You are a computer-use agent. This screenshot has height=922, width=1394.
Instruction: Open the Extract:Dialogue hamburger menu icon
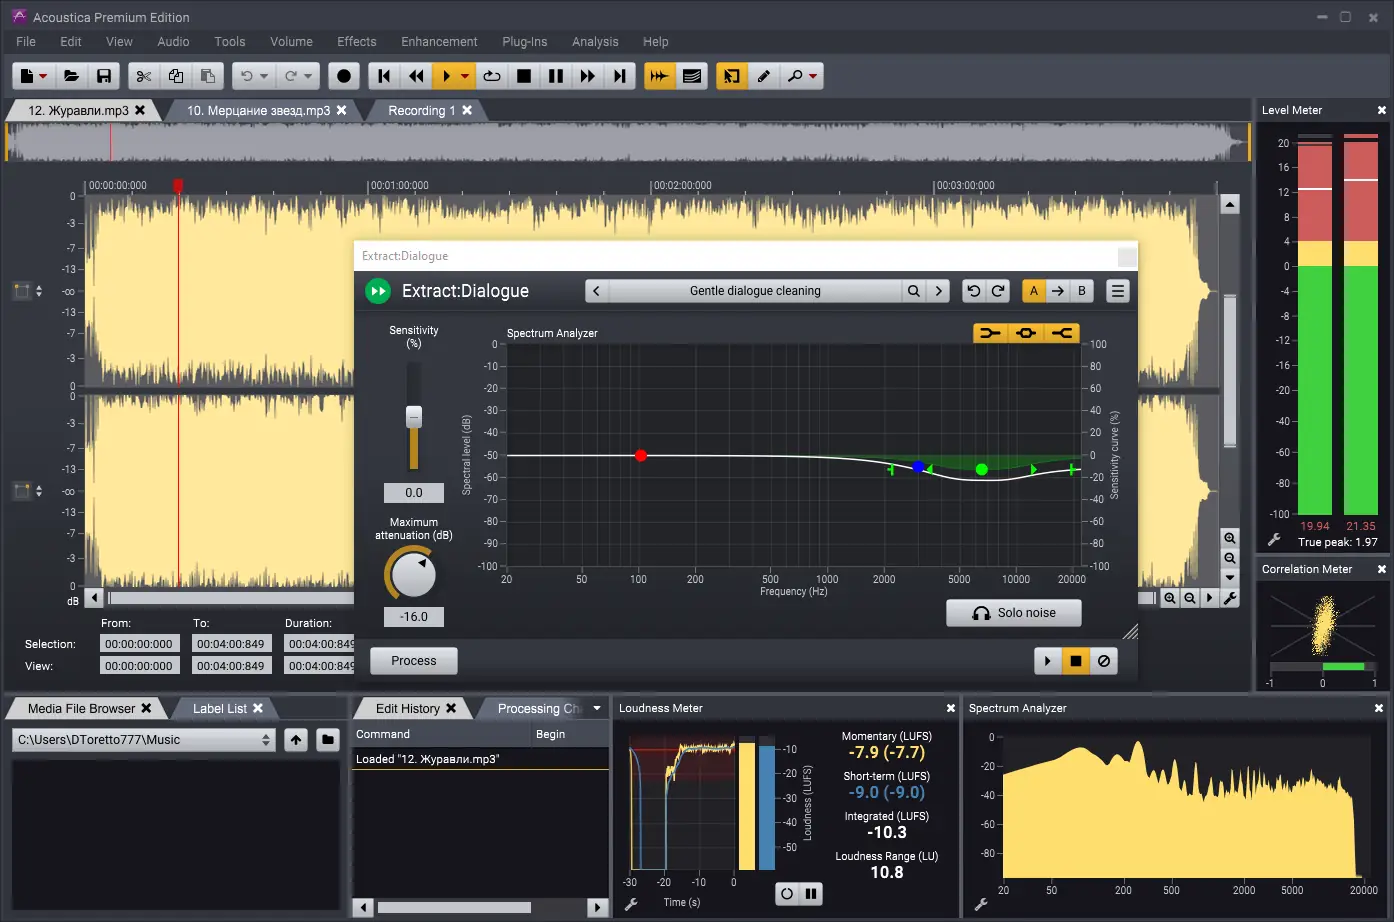1117,290
